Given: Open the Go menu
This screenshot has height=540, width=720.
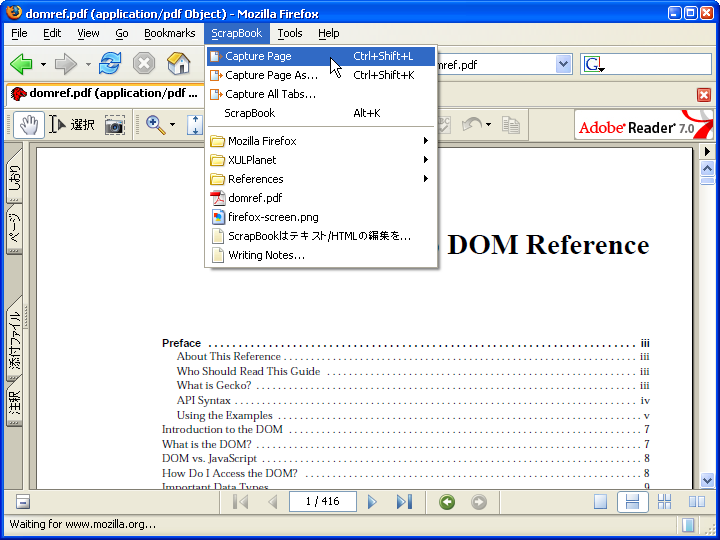Looking at the screenshot, I should 122,34.
